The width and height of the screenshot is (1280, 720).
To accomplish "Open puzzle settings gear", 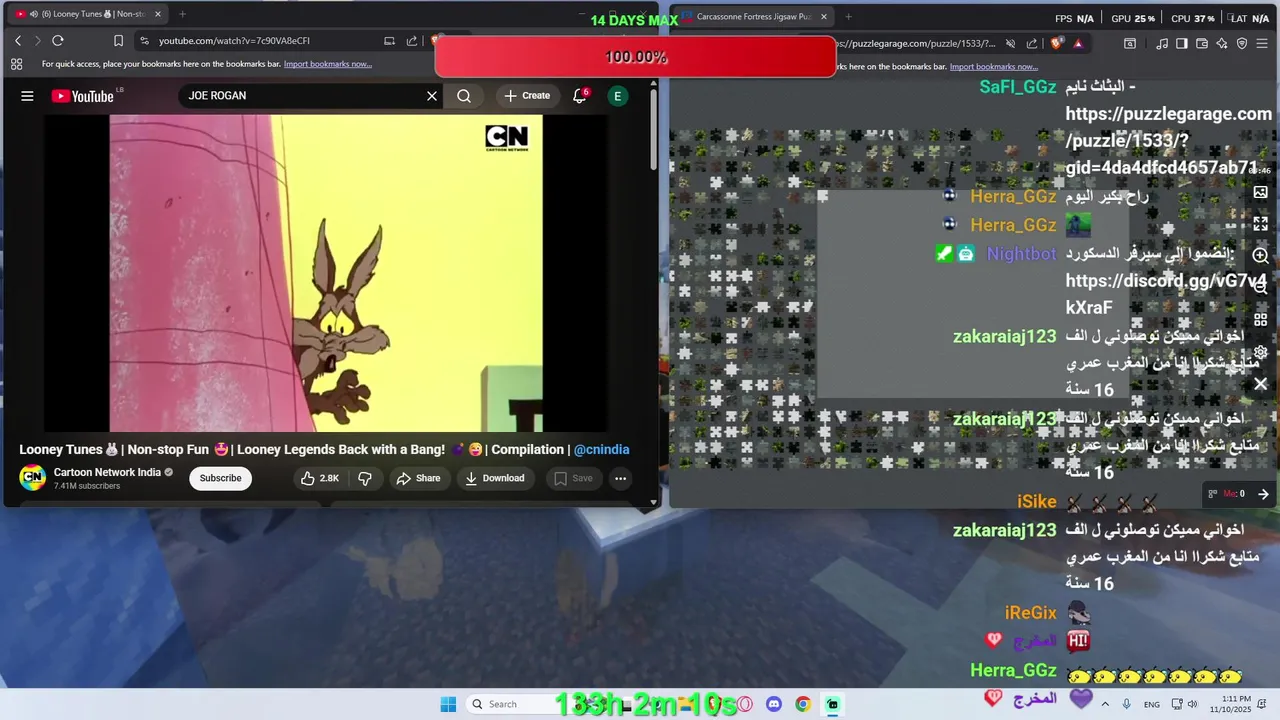I will click(x=1260, y=352).
